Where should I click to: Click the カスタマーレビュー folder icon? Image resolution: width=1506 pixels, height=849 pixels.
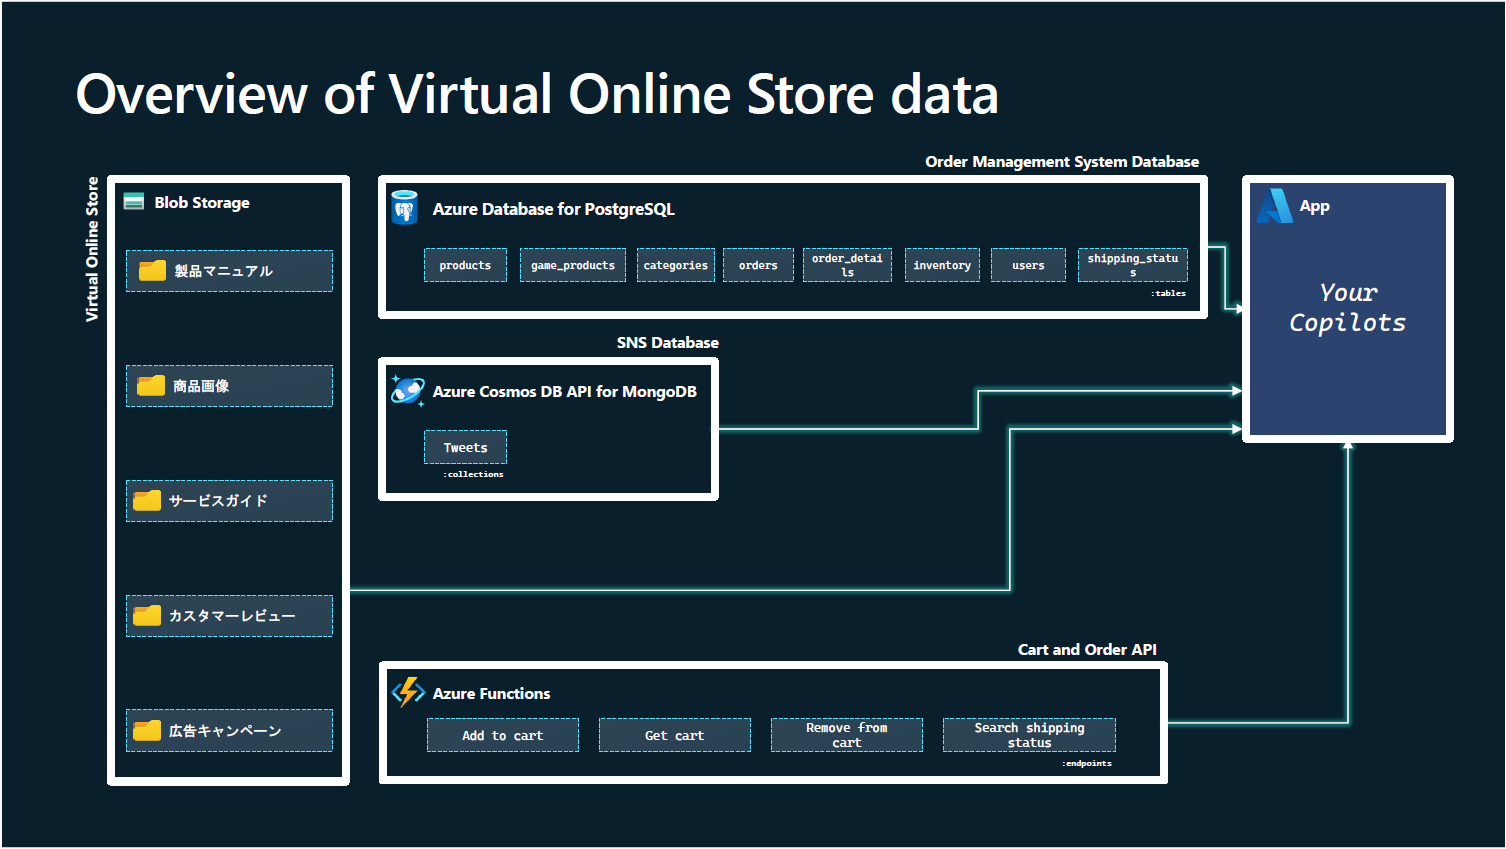point(147,616)
